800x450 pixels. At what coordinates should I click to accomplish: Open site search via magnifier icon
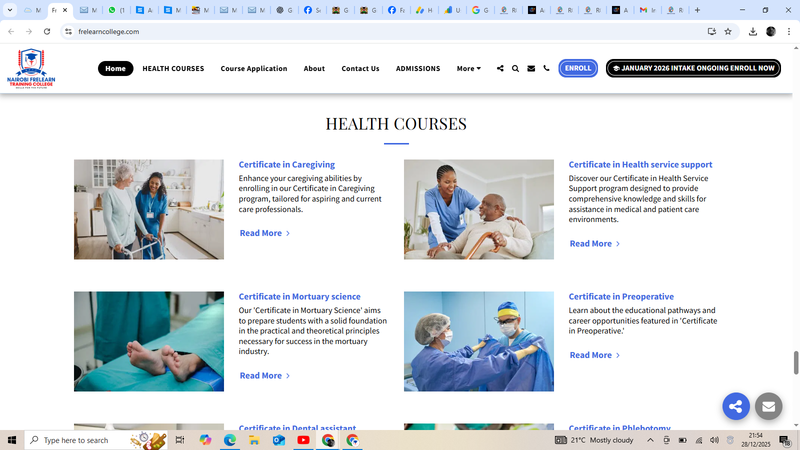pyautogui.click(x=515, y=69)
